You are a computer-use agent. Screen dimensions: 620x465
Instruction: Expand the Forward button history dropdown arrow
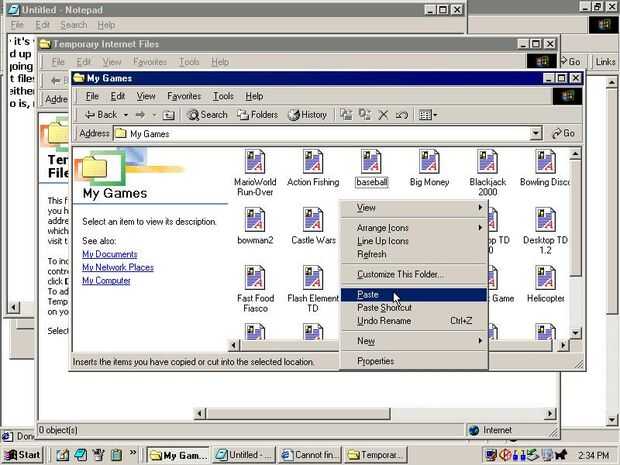click(154, 115)
